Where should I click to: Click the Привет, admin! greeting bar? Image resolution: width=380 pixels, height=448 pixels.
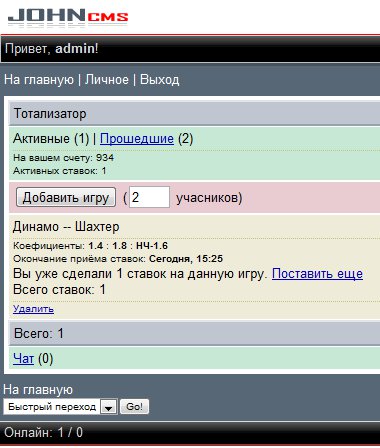[x=190, y=49]
